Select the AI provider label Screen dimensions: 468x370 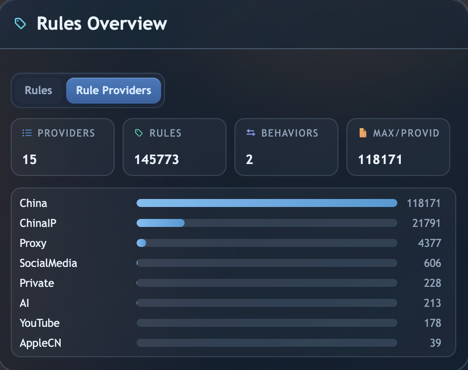pos(24,303)
